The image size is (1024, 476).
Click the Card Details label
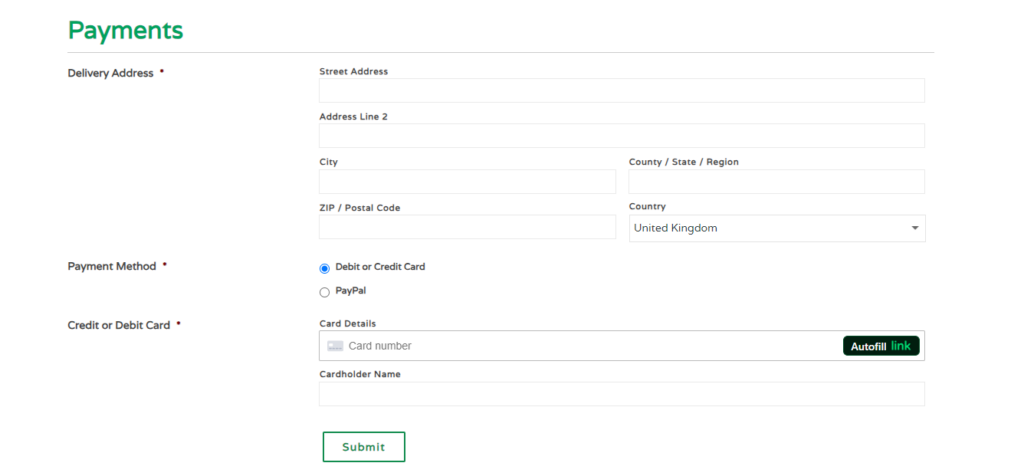347,323
